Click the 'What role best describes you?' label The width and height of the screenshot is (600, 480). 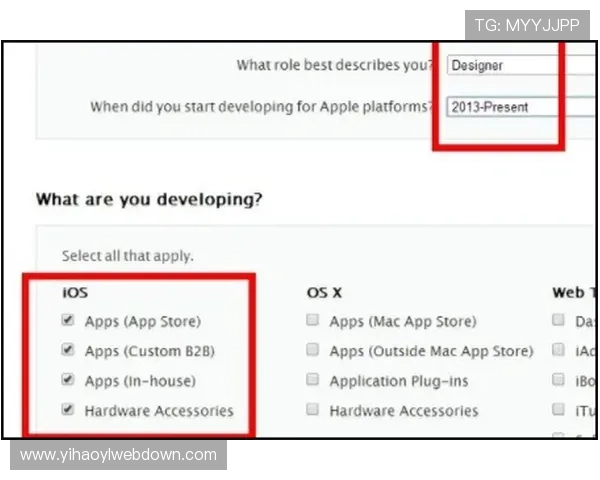335,66
